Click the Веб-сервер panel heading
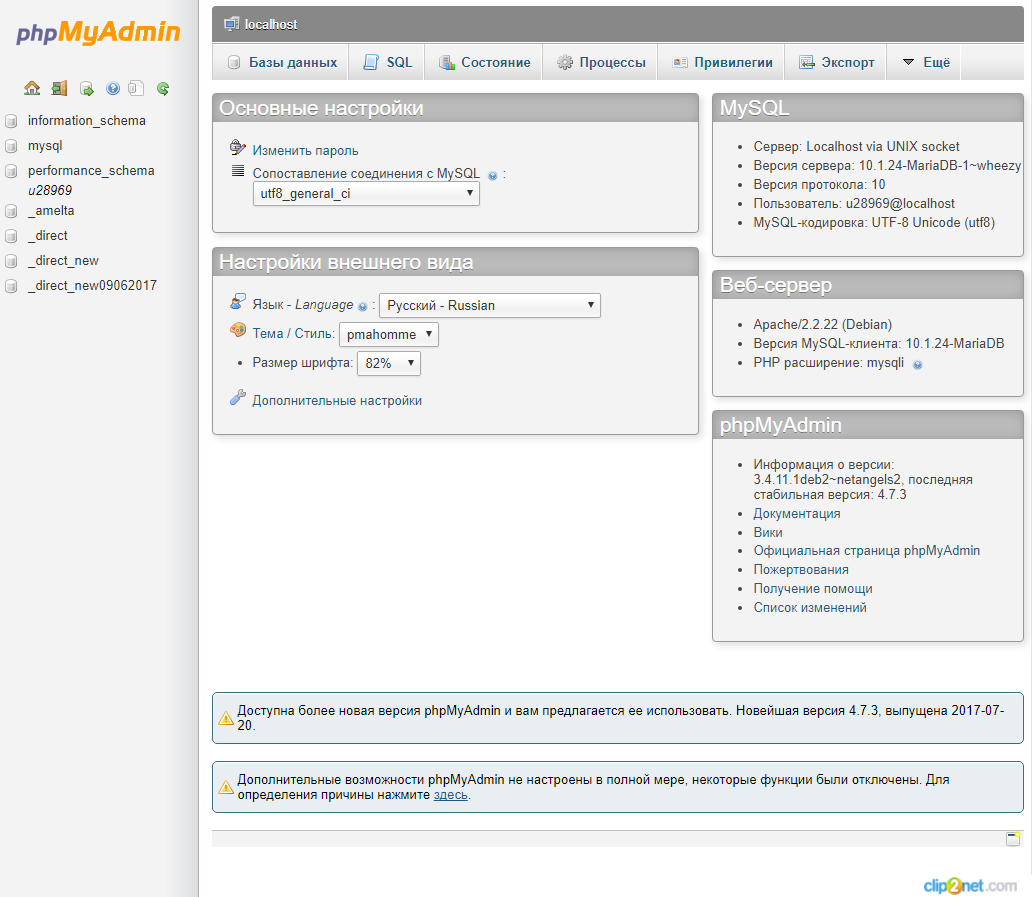The height and width of the screenshot is (897, 1032). pos(776,286)
